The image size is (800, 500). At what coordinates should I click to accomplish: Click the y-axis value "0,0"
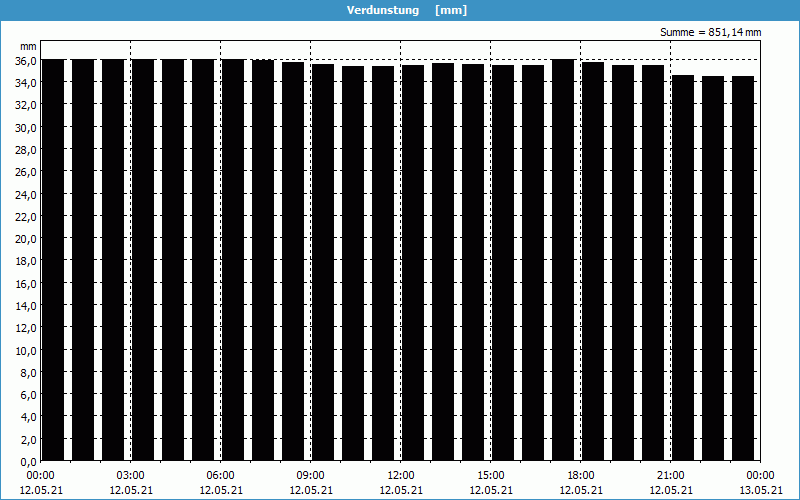point(28,462)
